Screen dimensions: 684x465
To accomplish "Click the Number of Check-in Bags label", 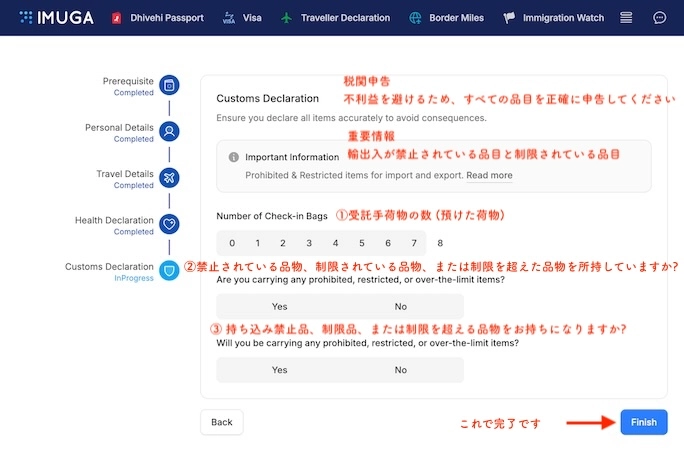I will pyautogui.click(x=272, y=216).
